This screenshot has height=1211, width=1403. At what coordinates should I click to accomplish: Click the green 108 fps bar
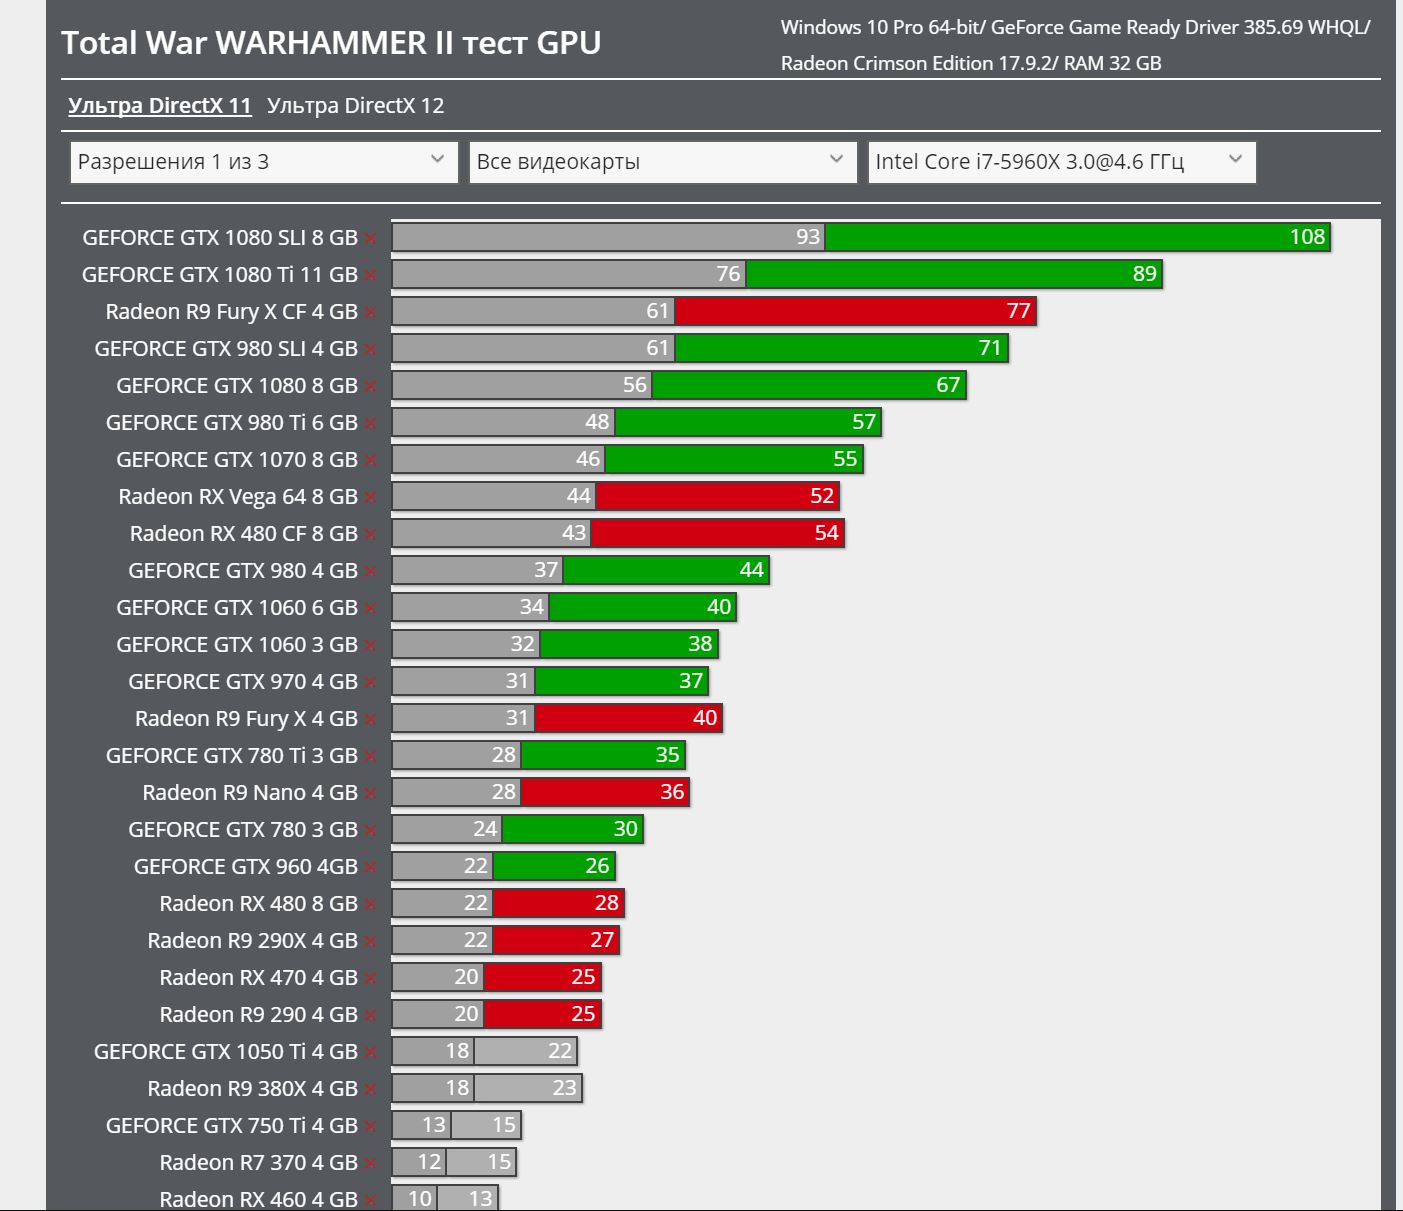pyautogui.click(x=1077, y=237)
